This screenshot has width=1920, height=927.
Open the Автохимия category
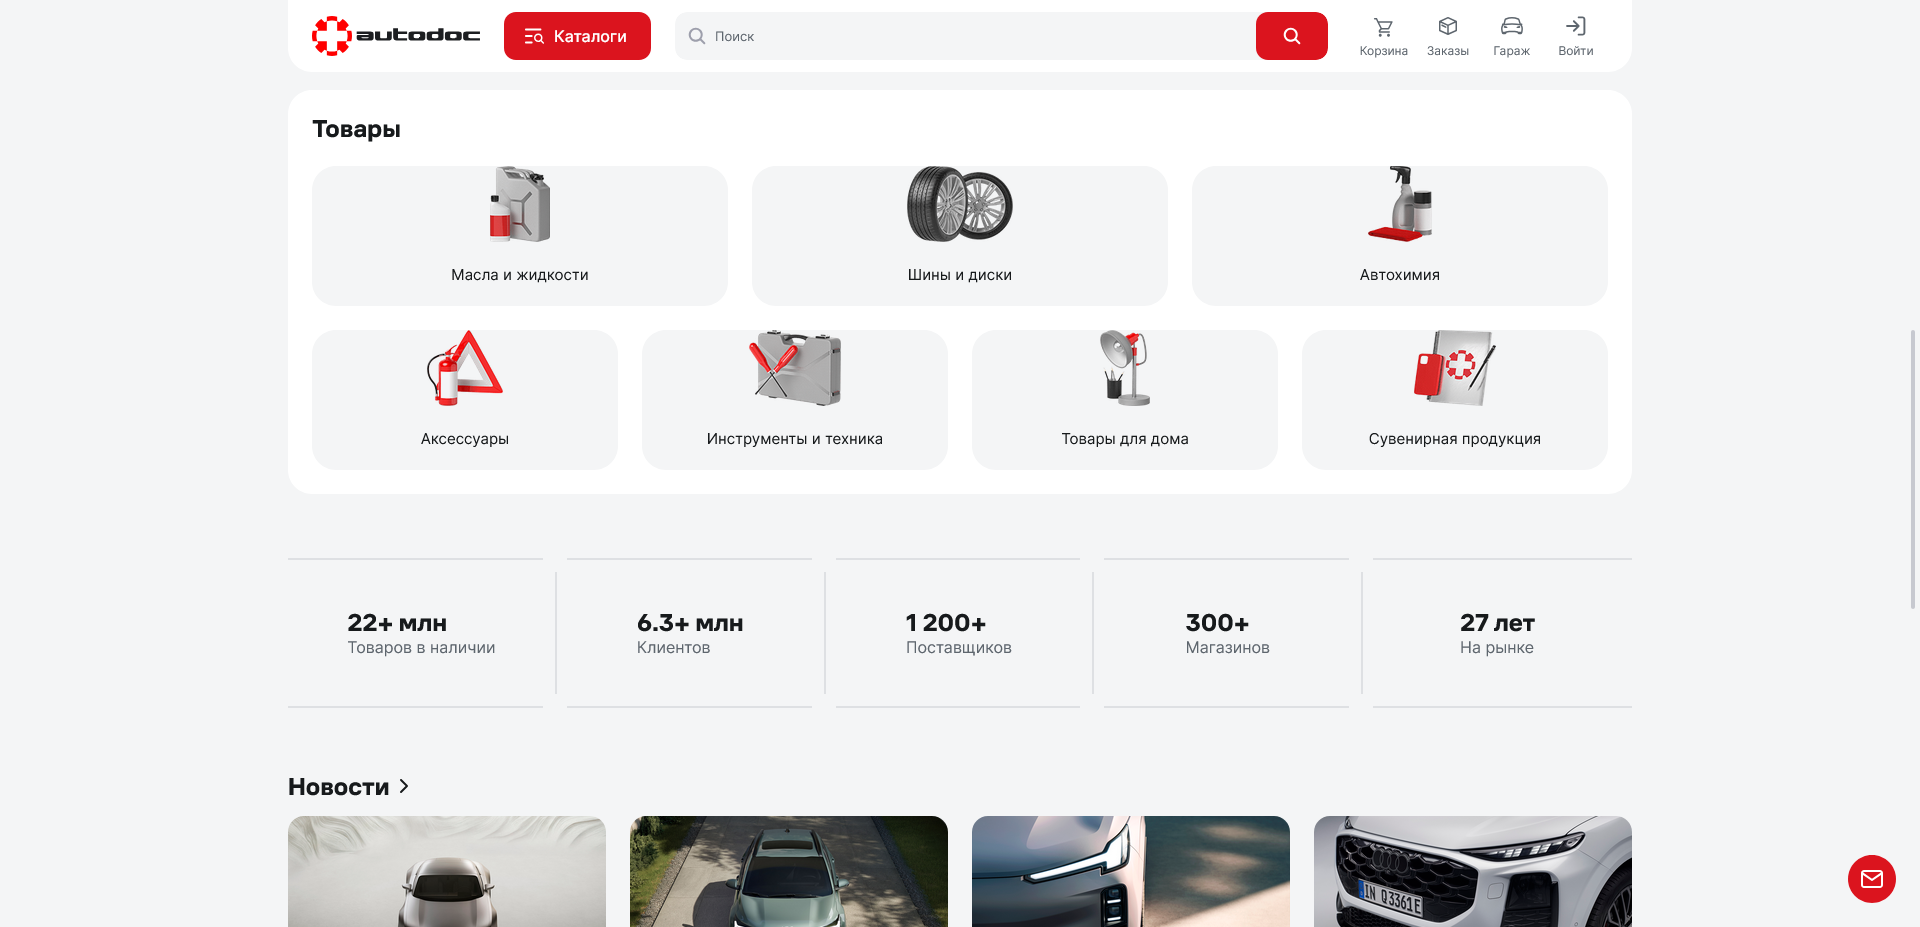1399,236
